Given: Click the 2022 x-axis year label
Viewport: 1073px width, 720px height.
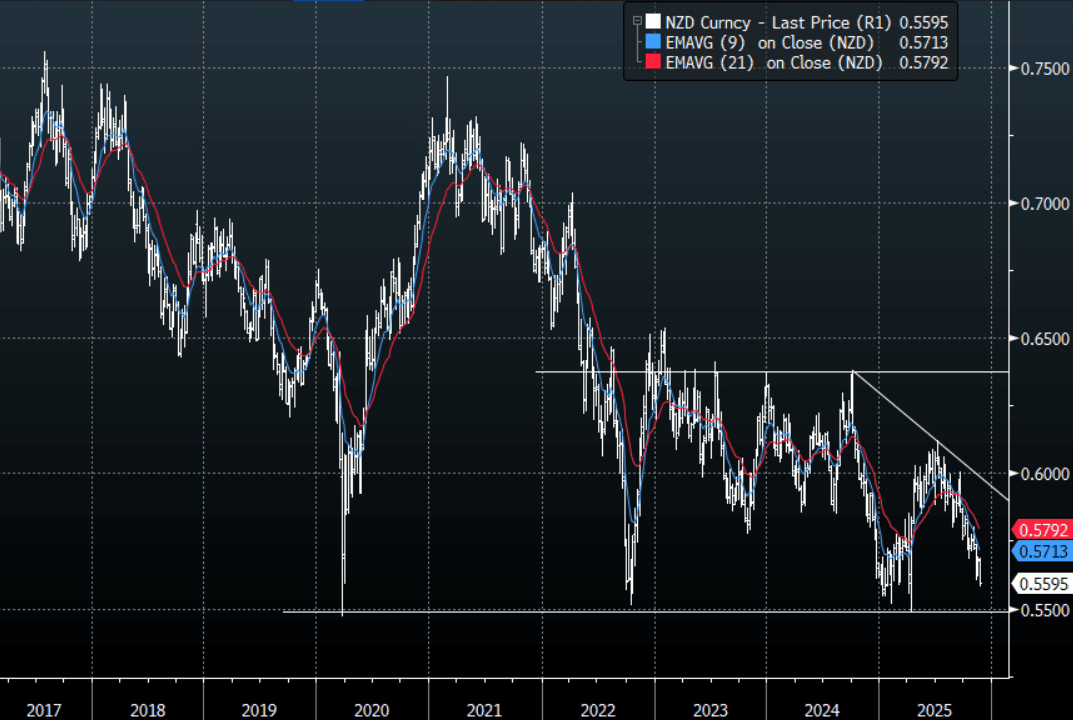Looking at the screenshot, I should click(x=598, y=710).
